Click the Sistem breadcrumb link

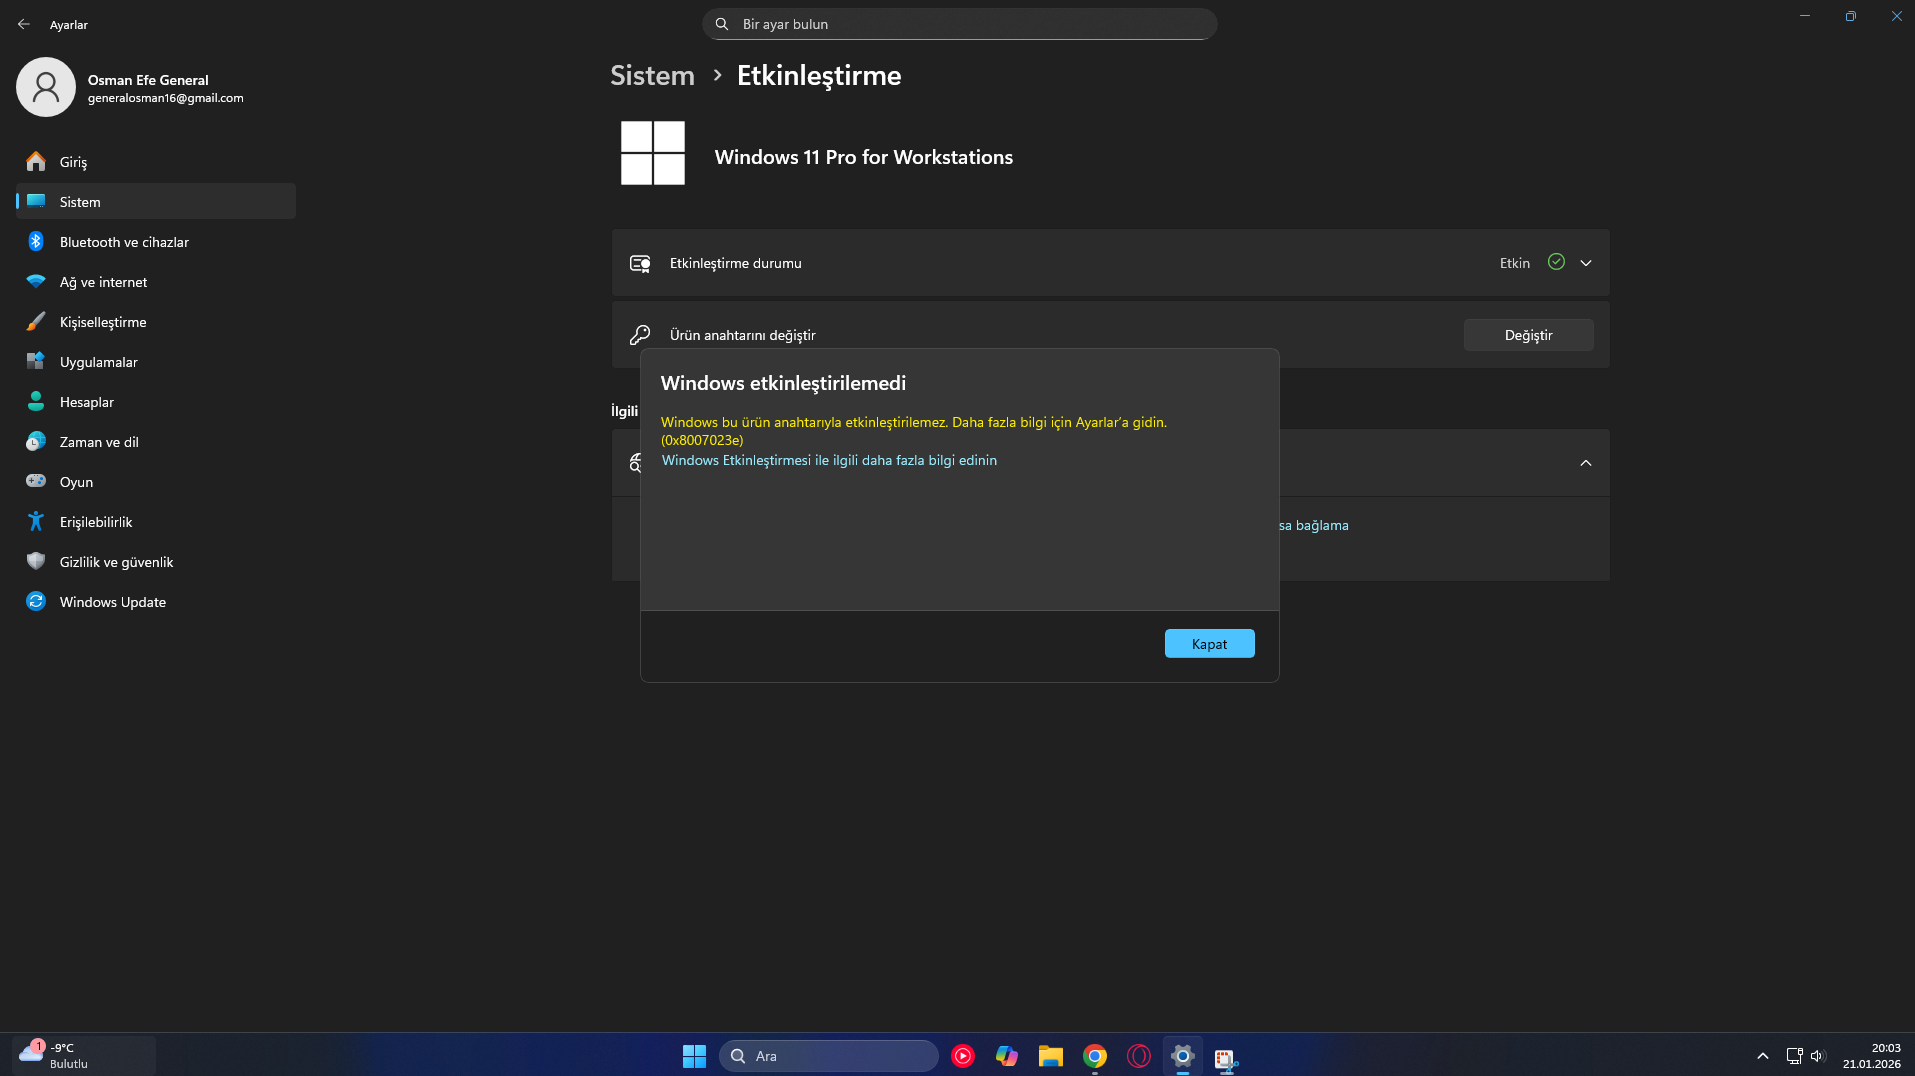tap(652, 75)
